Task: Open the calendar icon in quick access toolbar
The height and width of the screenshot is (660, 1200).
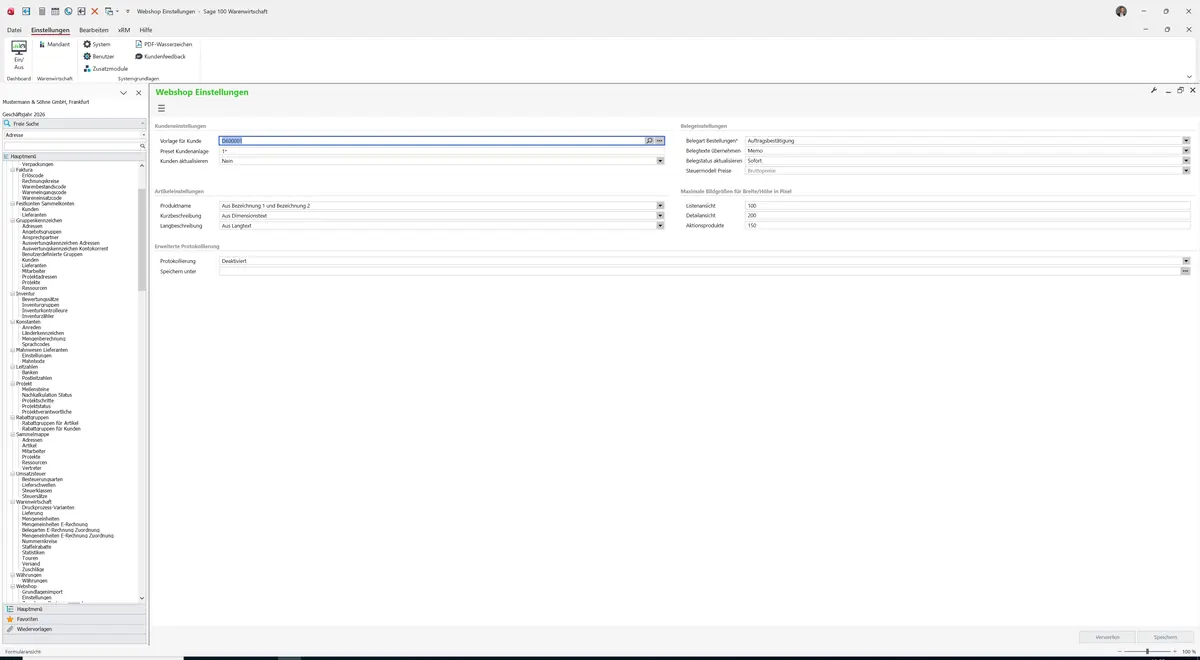Action: coord(54,11)
